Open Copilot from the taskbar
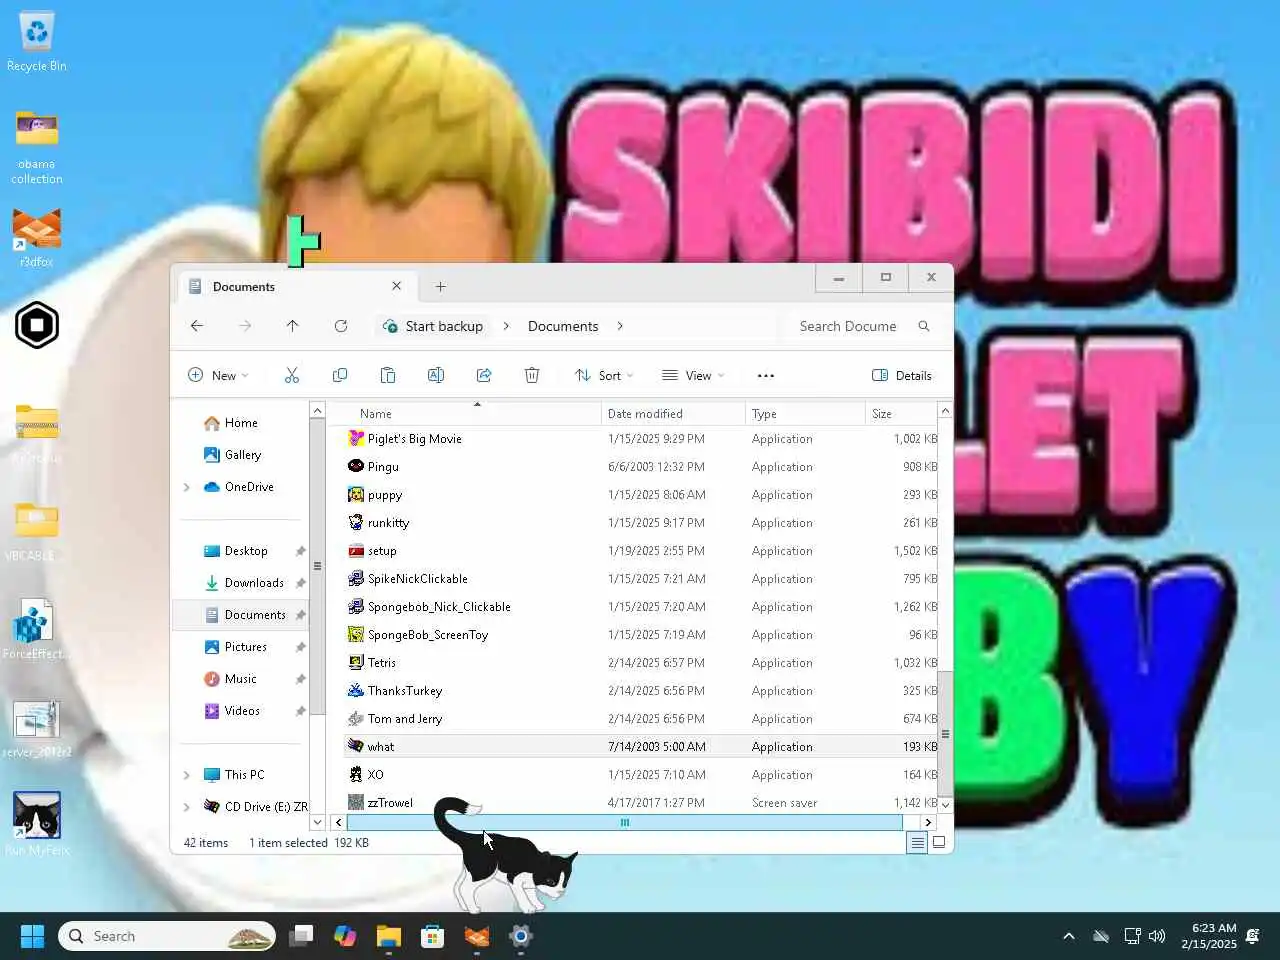The image size is (1280, 960). tap(345, 936)
